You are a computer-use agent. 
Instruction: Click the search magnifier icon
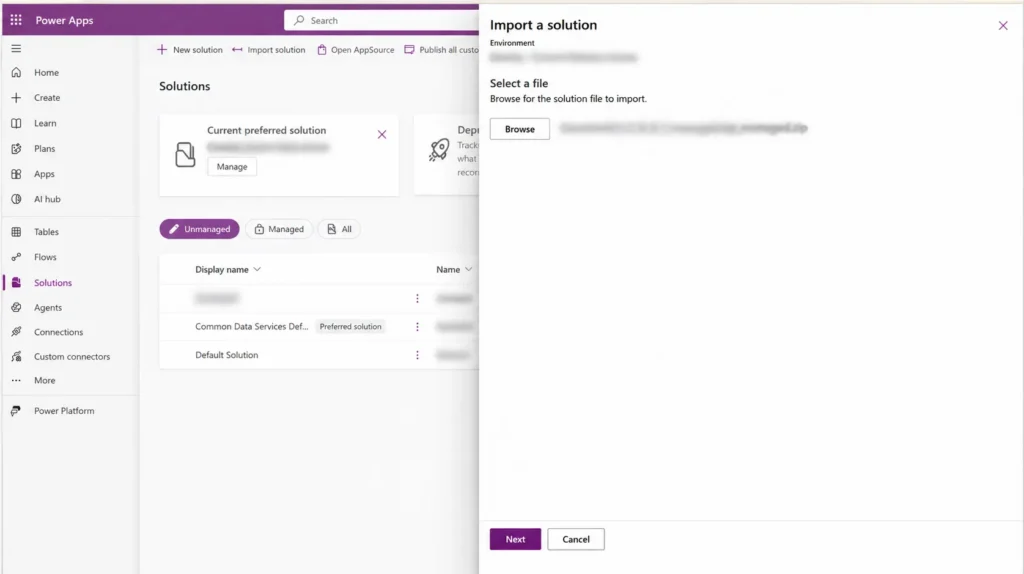pos(299,20)
